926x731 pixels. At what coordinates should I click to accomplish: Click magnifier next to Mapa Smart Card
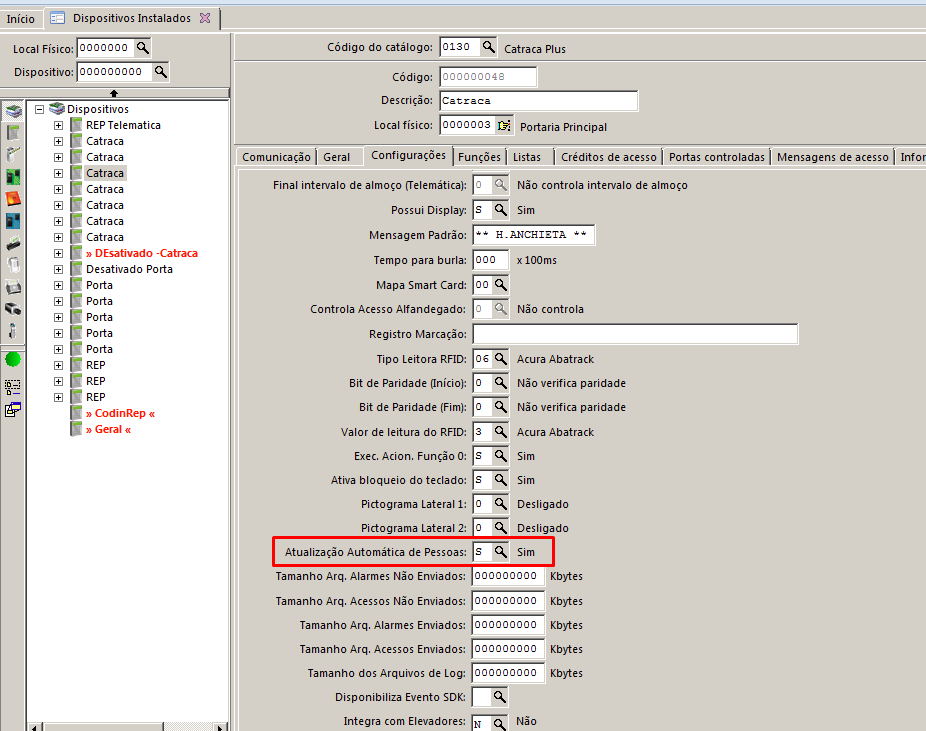[x=501, y=285]
